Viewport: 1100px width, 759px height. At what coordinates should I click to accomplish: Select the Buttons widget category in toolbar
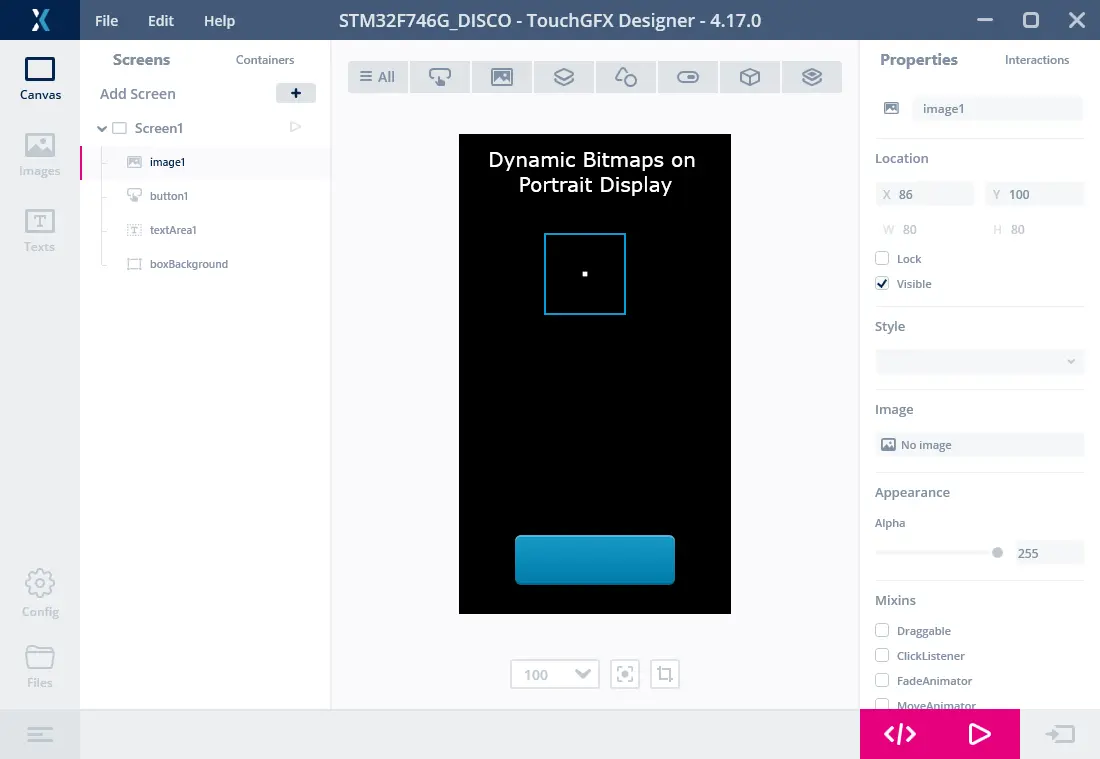coord(440,77)
